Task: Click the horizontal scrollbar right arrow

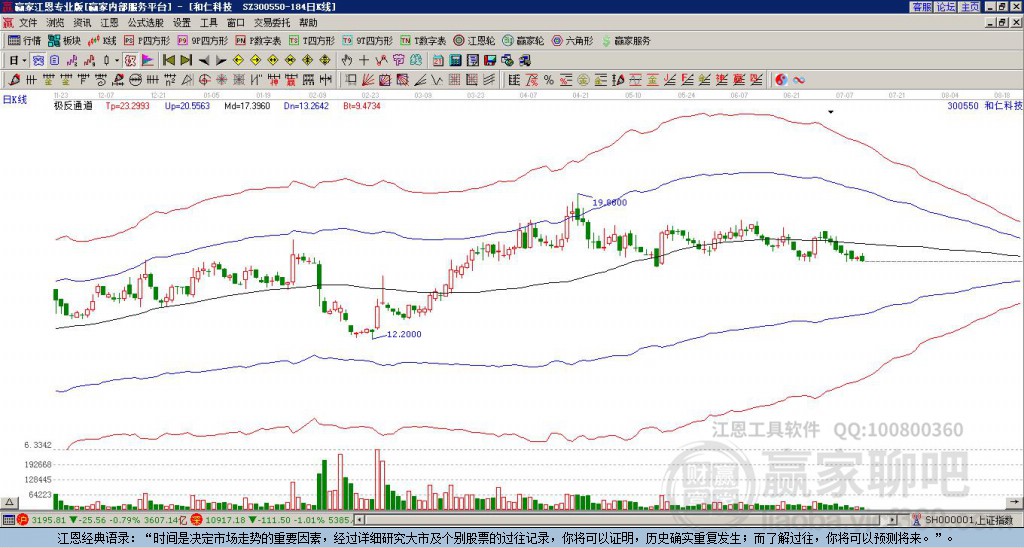Action: pos(893,520)
